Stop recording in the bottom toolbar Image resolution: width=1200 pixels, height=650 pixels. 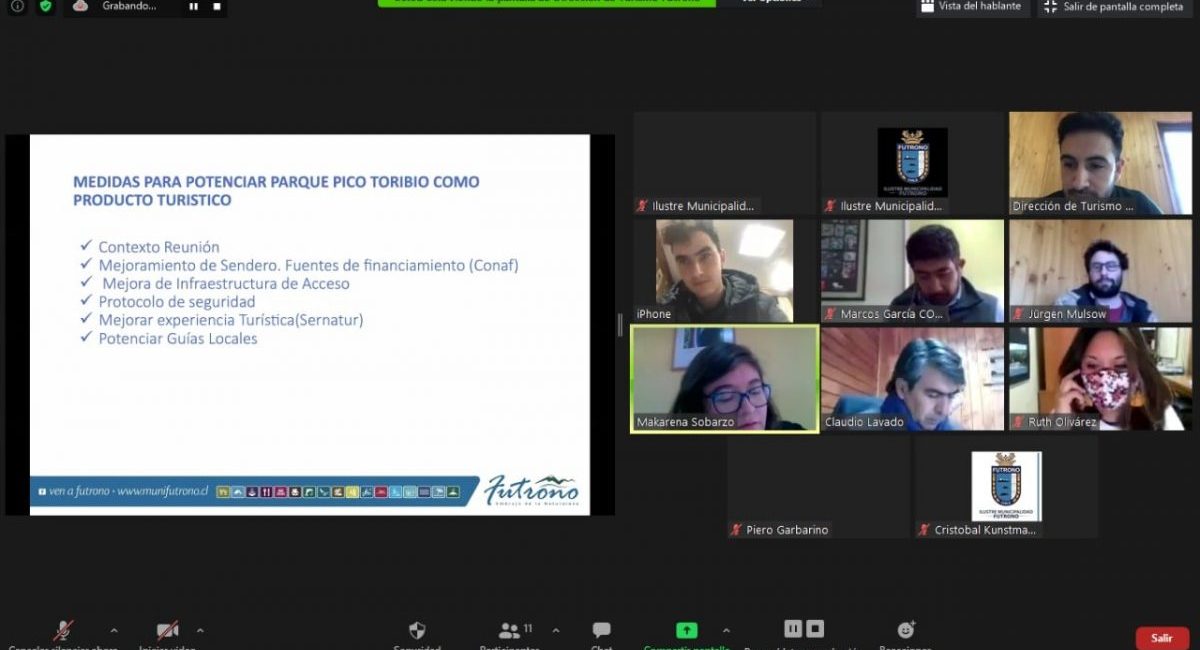(816, 629)
